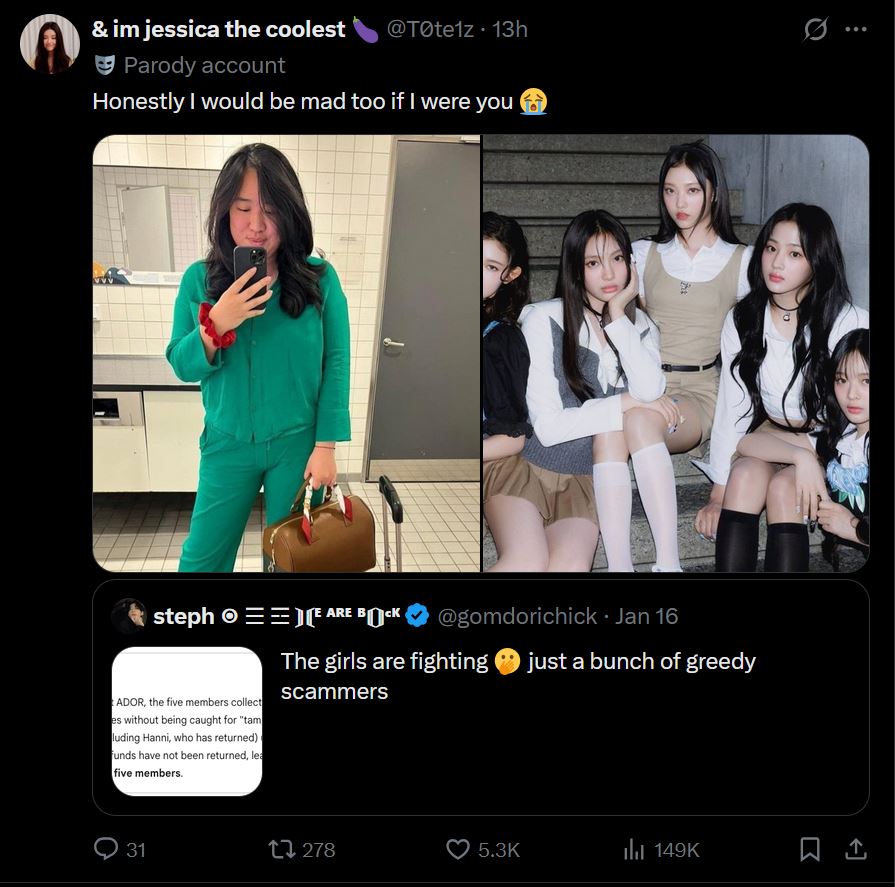Screen dimensions: 895x887
Task: Share the post with upload icon
Action: pos(855,849)
